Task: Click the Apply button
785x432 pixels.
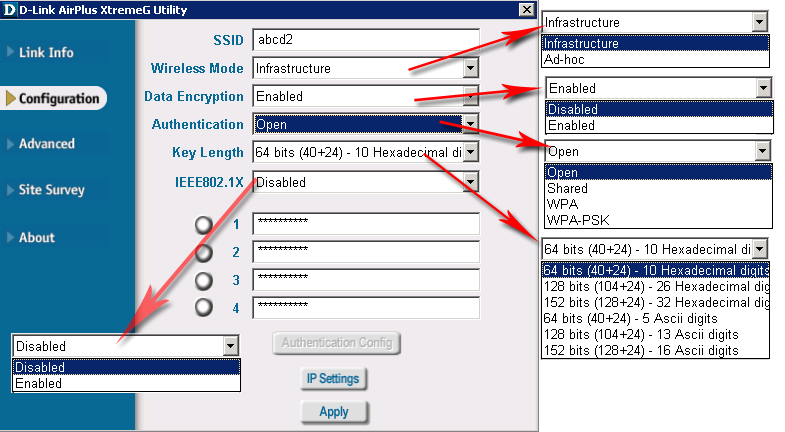Action: coord(334,412)
